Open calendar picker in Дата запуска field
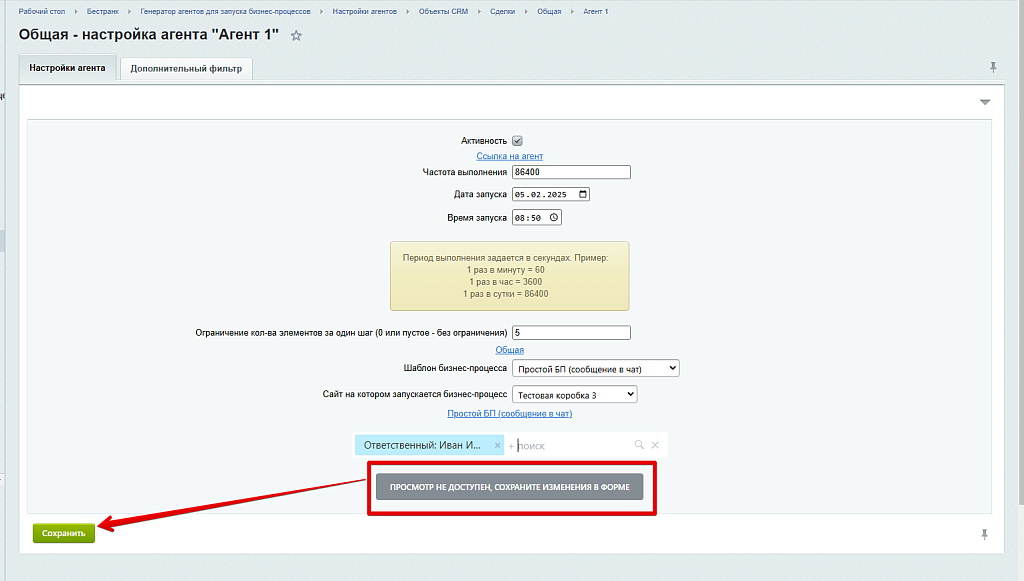This screenshot has height=581, width=1024. 583,194
